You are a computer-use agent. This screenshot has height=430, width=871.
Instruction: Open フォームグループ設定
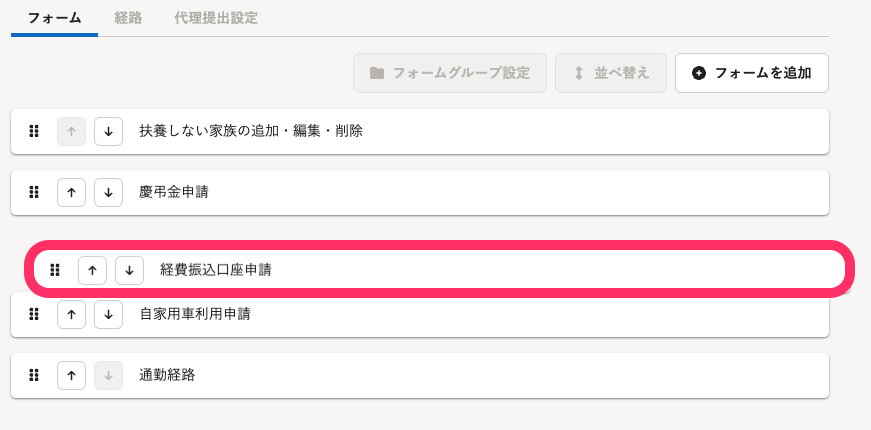tap(450, 73)
